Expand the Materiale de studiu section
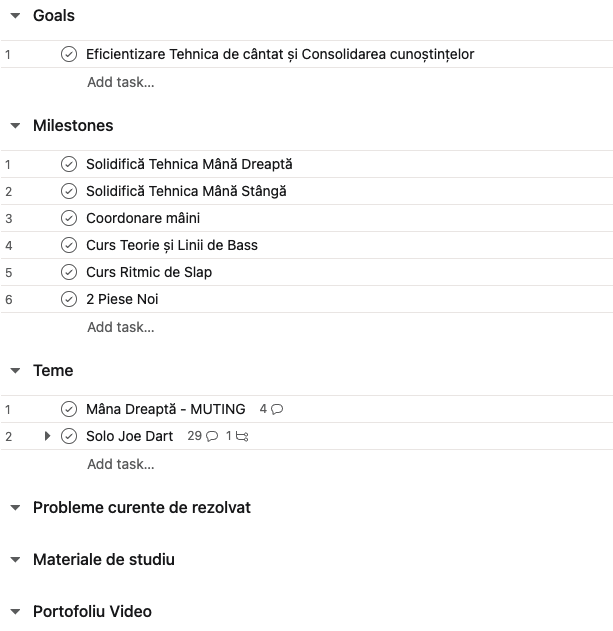The height and width of the screenshot is (631, 613). [x=15, y=560]
